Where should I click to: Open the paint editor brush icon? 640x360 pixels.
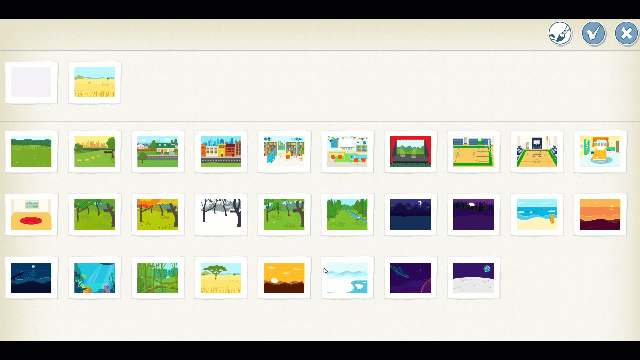point(560,33)
